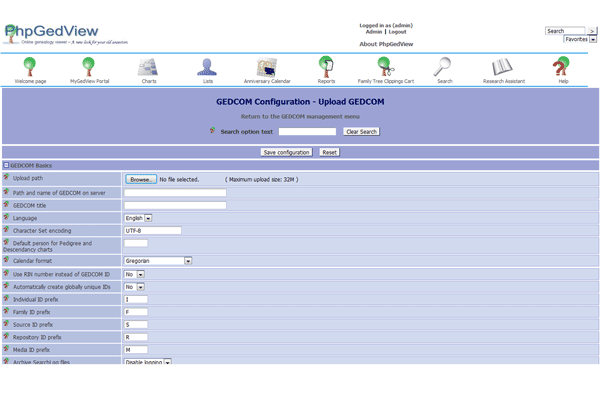Click the Lists icon
Viewport: 600px width, 400px height.
pos(208,67)
